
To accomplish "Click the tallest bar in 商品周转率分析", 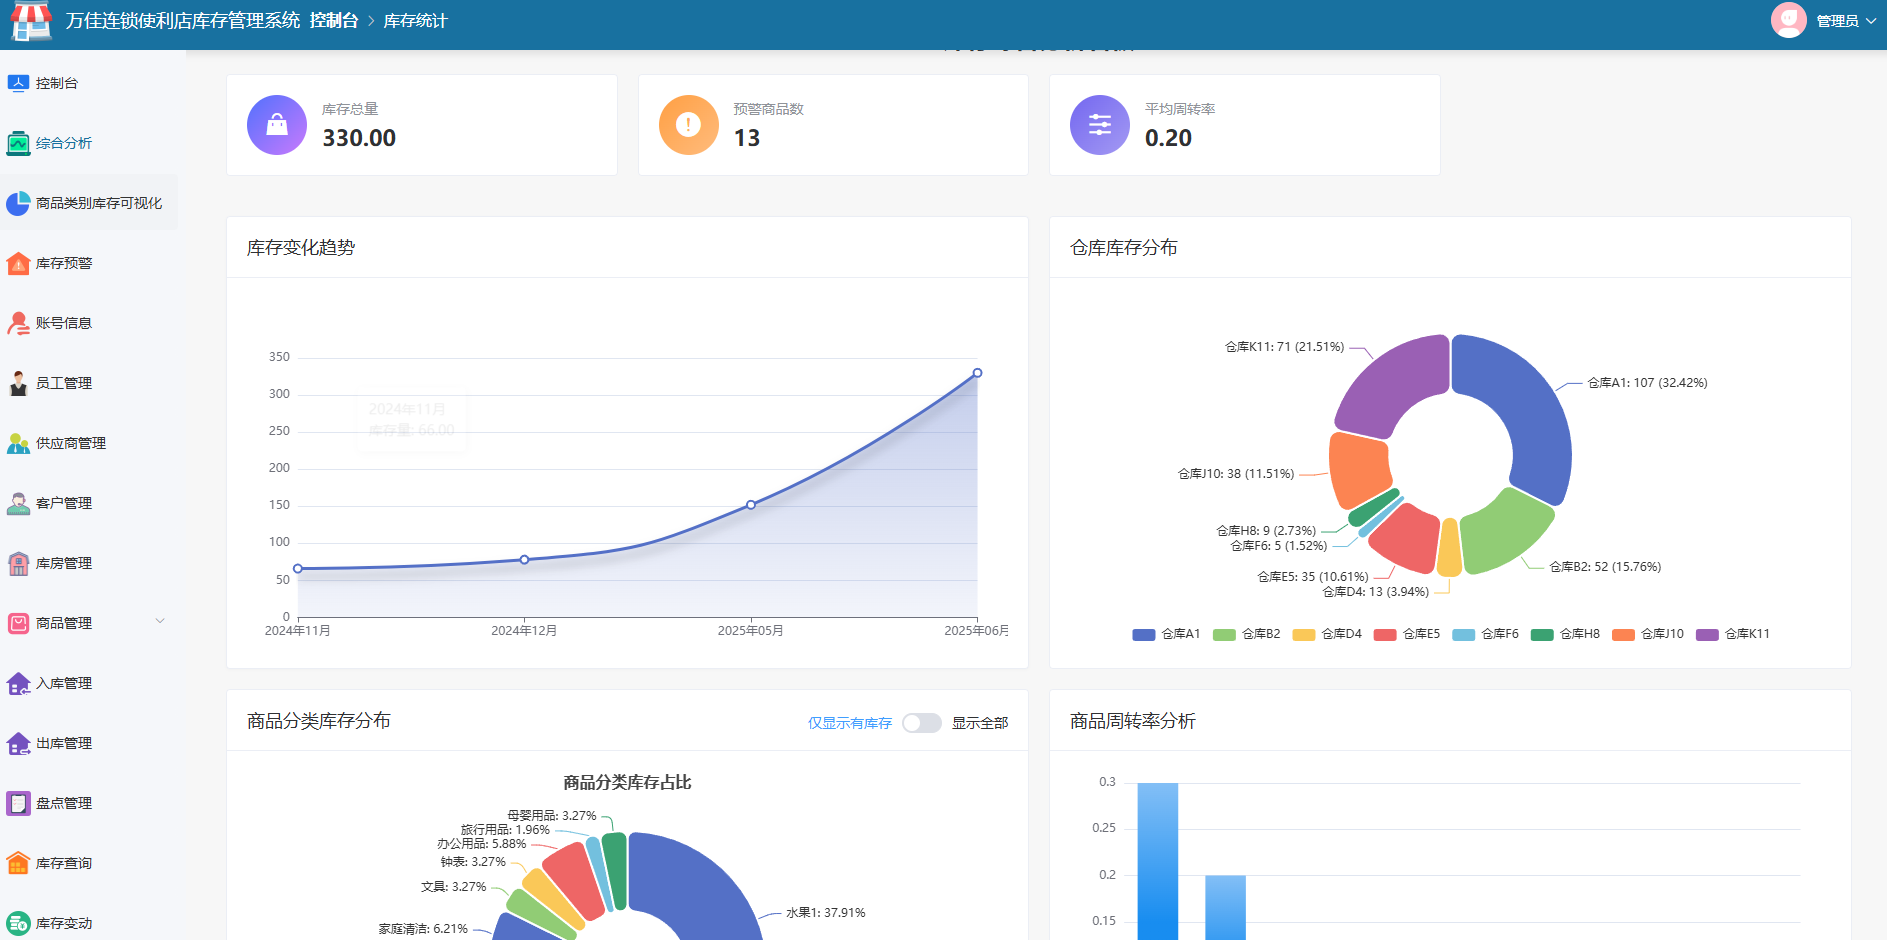I will click(1158, 861).
